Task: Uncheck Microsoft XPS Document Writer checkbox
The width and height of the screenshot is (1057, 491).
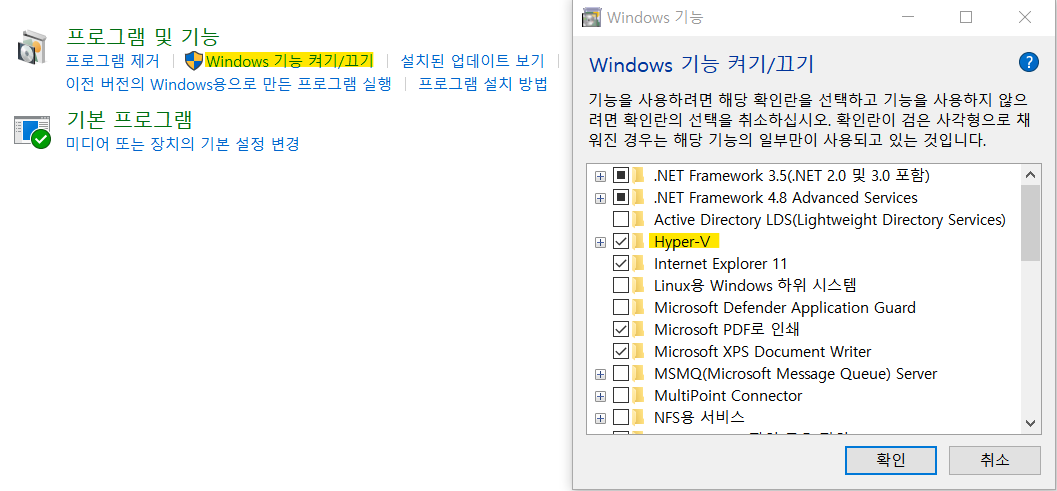Action: pos(621,351)
